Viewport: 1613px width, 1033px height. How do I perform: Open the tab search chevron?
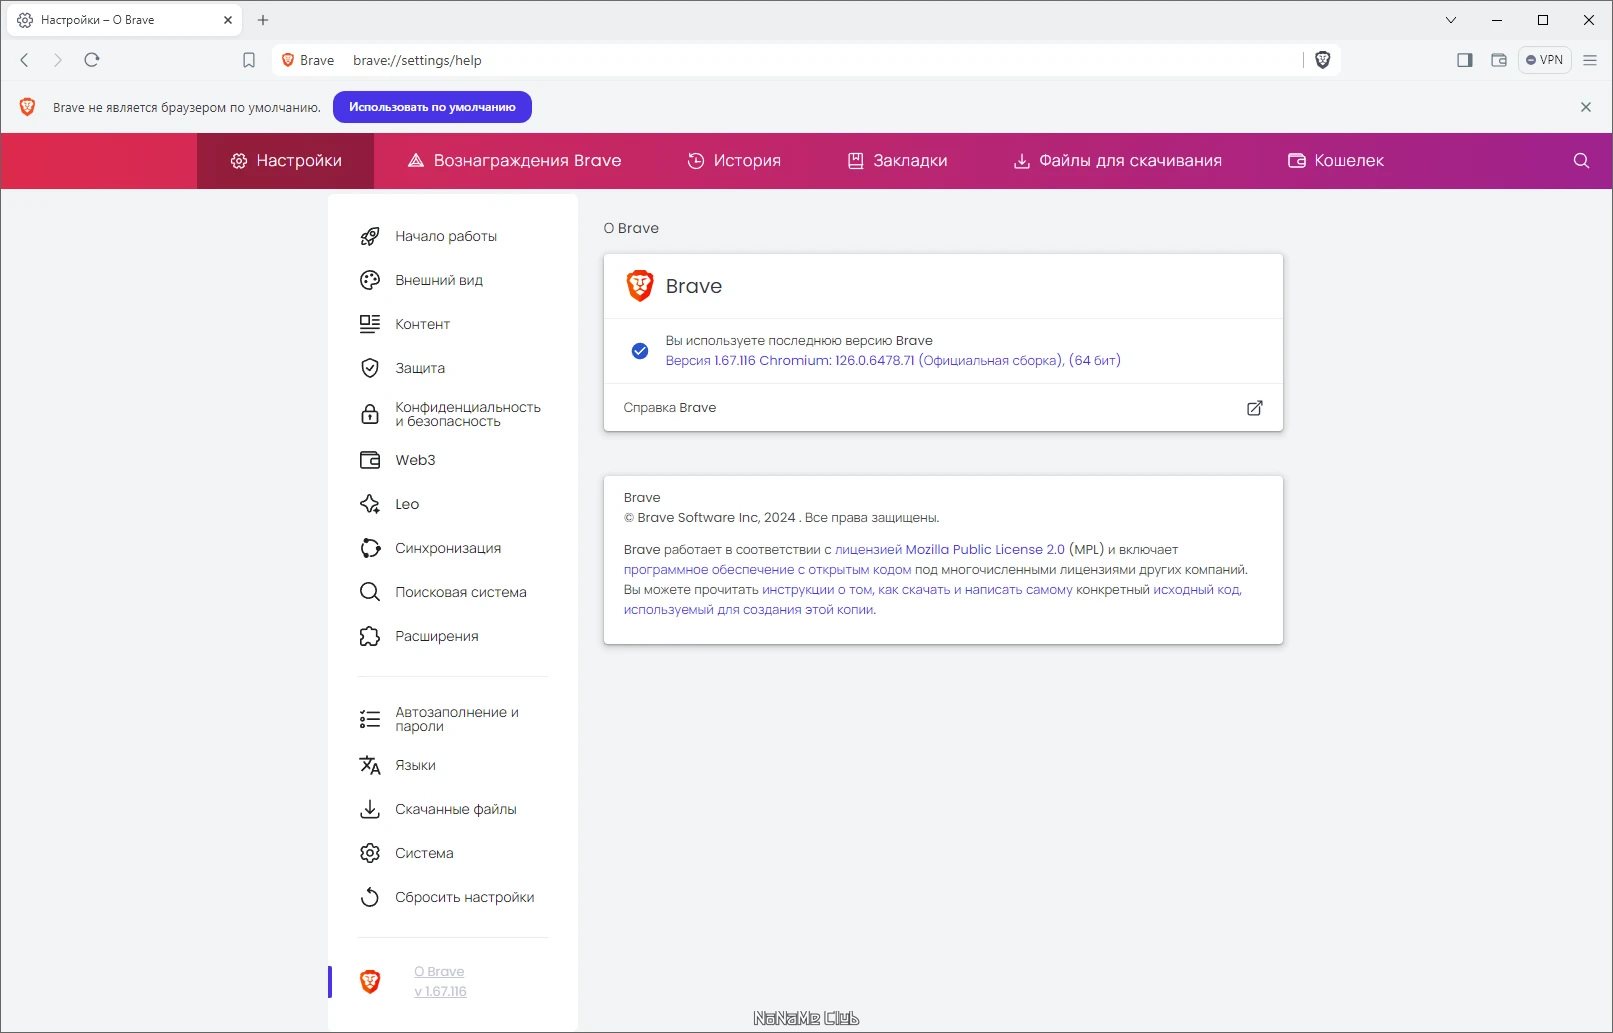[x=1451, y=20]
